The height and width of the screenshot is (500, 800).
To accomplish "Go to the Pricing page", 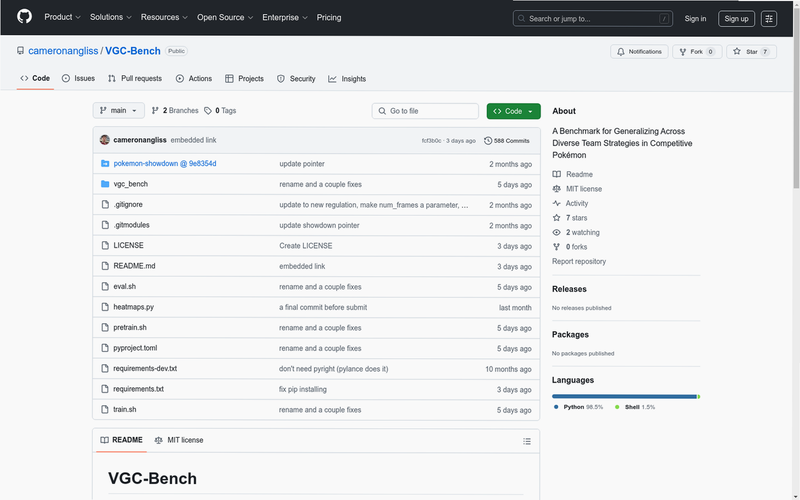I will pos(329,17).
